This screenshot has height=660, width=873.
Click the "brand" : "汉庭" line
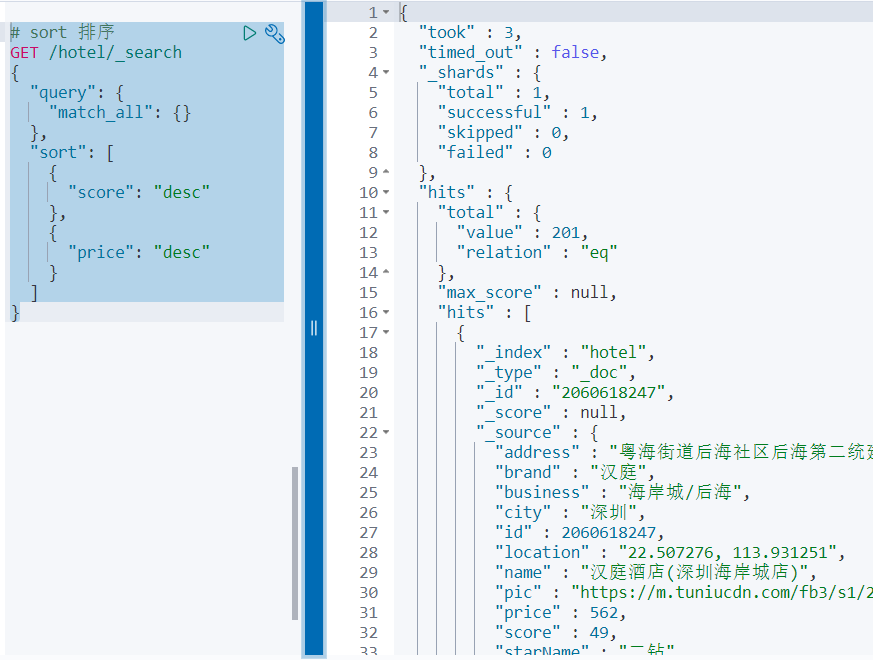coord(575,472)
